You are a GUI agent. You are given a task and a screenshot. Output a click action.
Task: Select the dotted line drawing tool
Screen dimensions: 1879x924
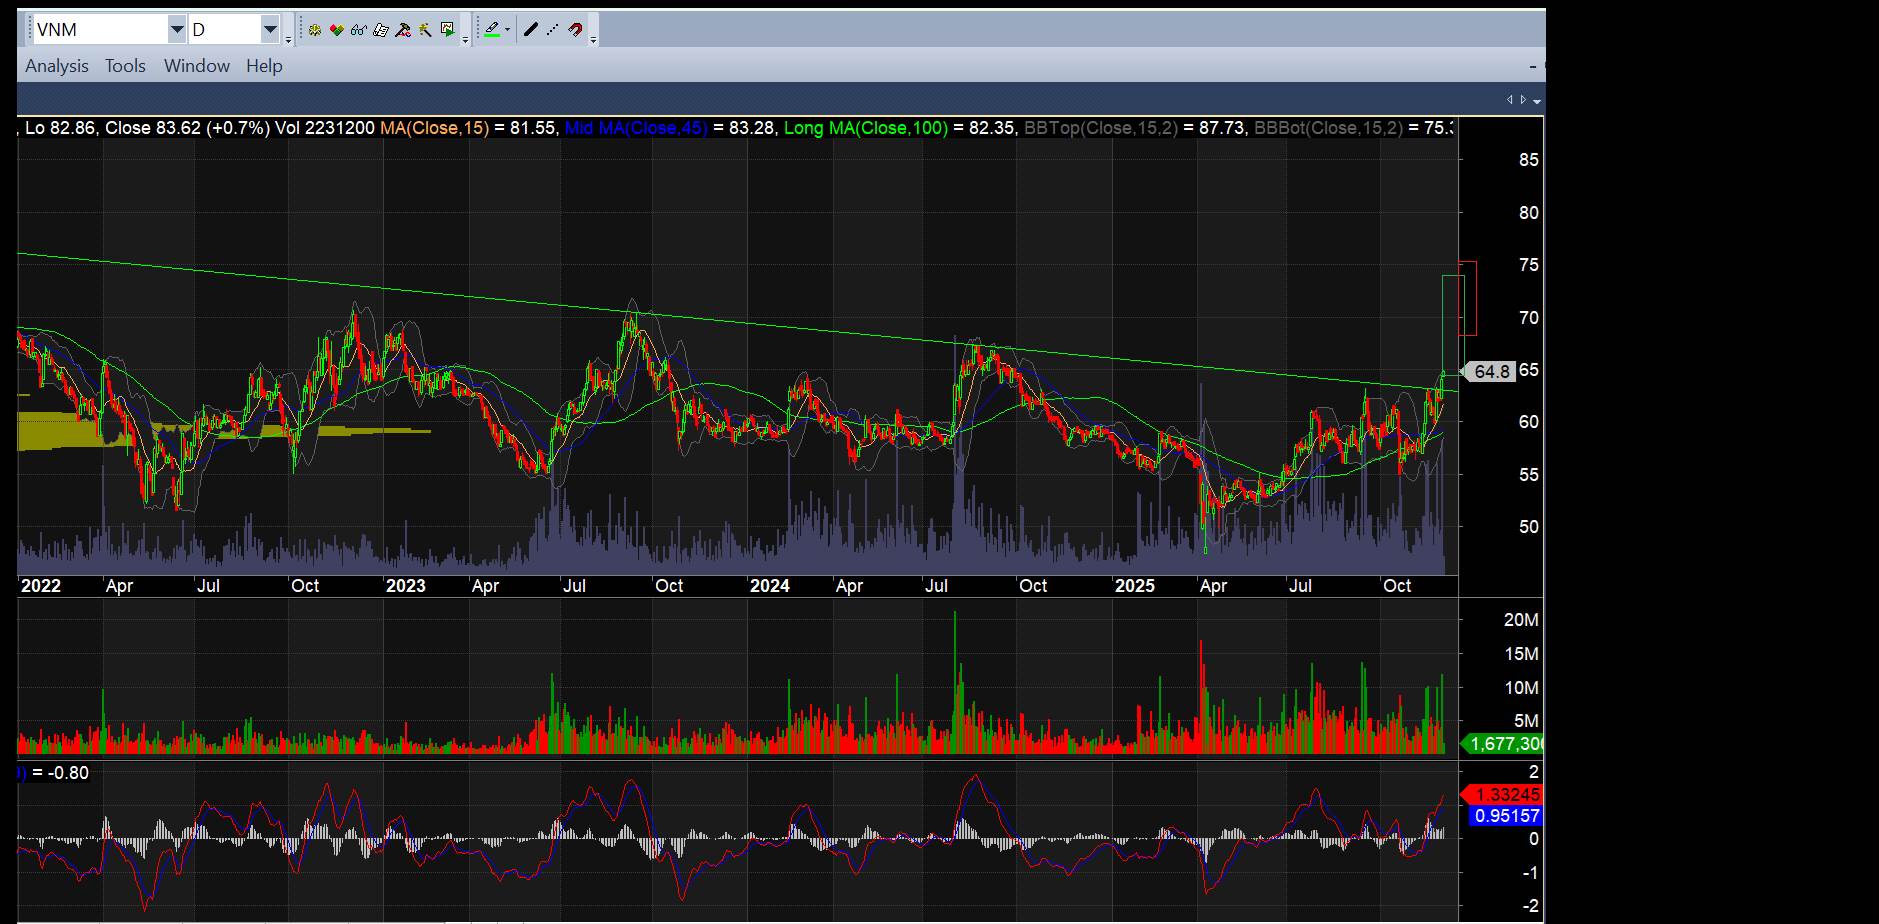[x=553, y=30]
